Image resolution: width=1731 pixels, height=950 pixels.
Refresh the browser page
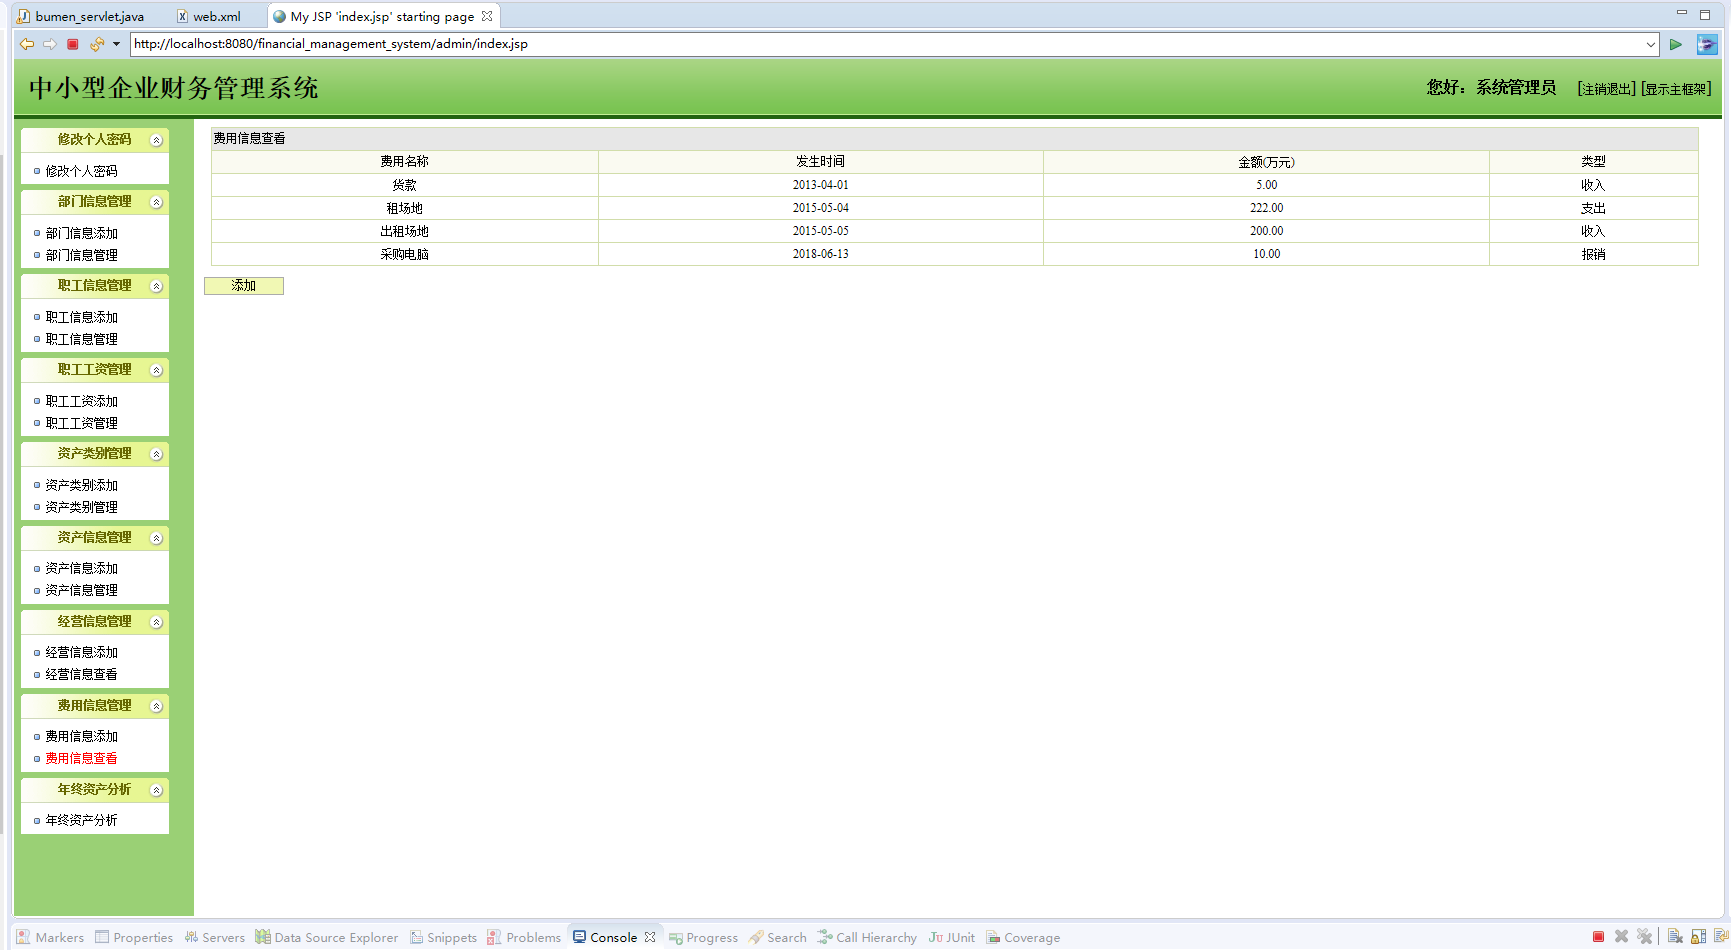[x=96, y=44]
